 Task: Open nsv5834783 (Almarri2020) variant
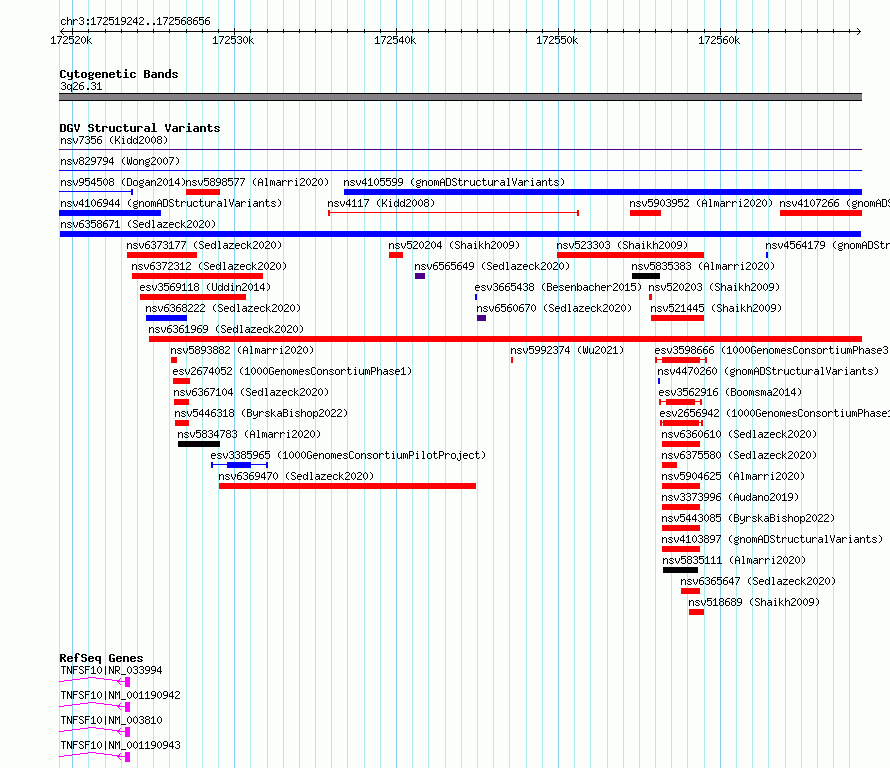[249, 434]
